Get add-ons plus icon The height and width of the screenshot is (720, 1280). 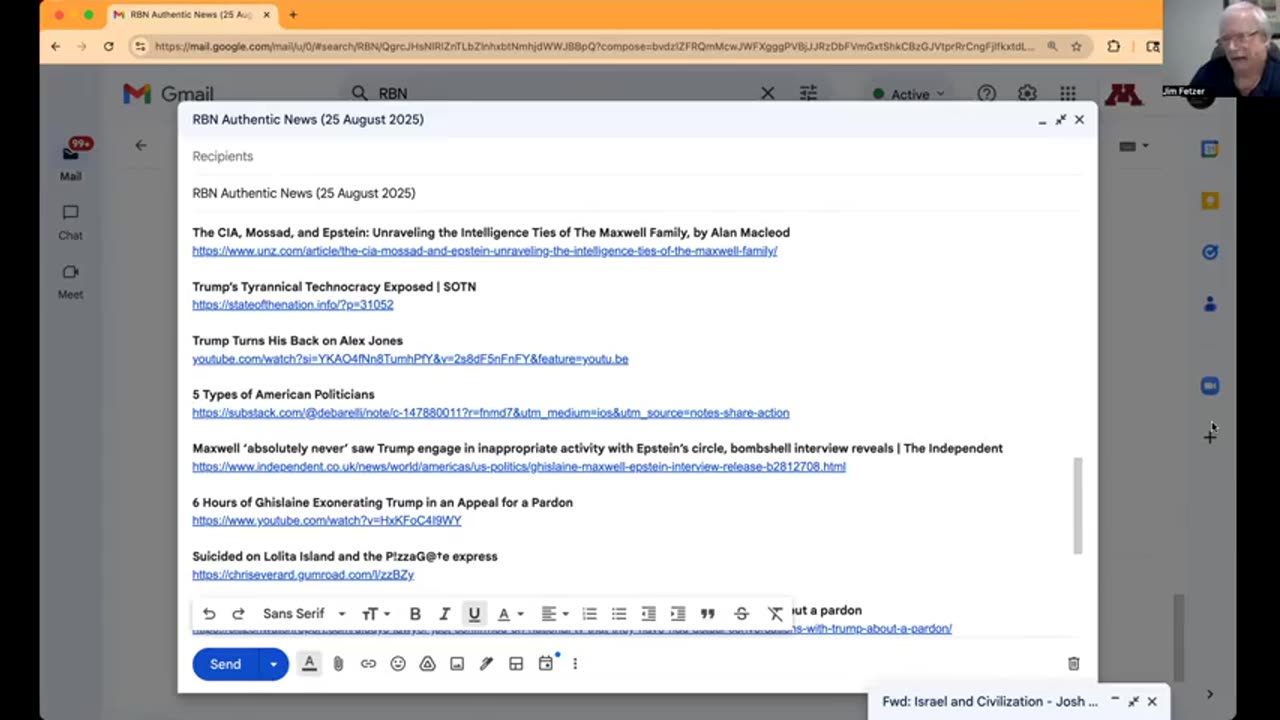[1210, 436]
